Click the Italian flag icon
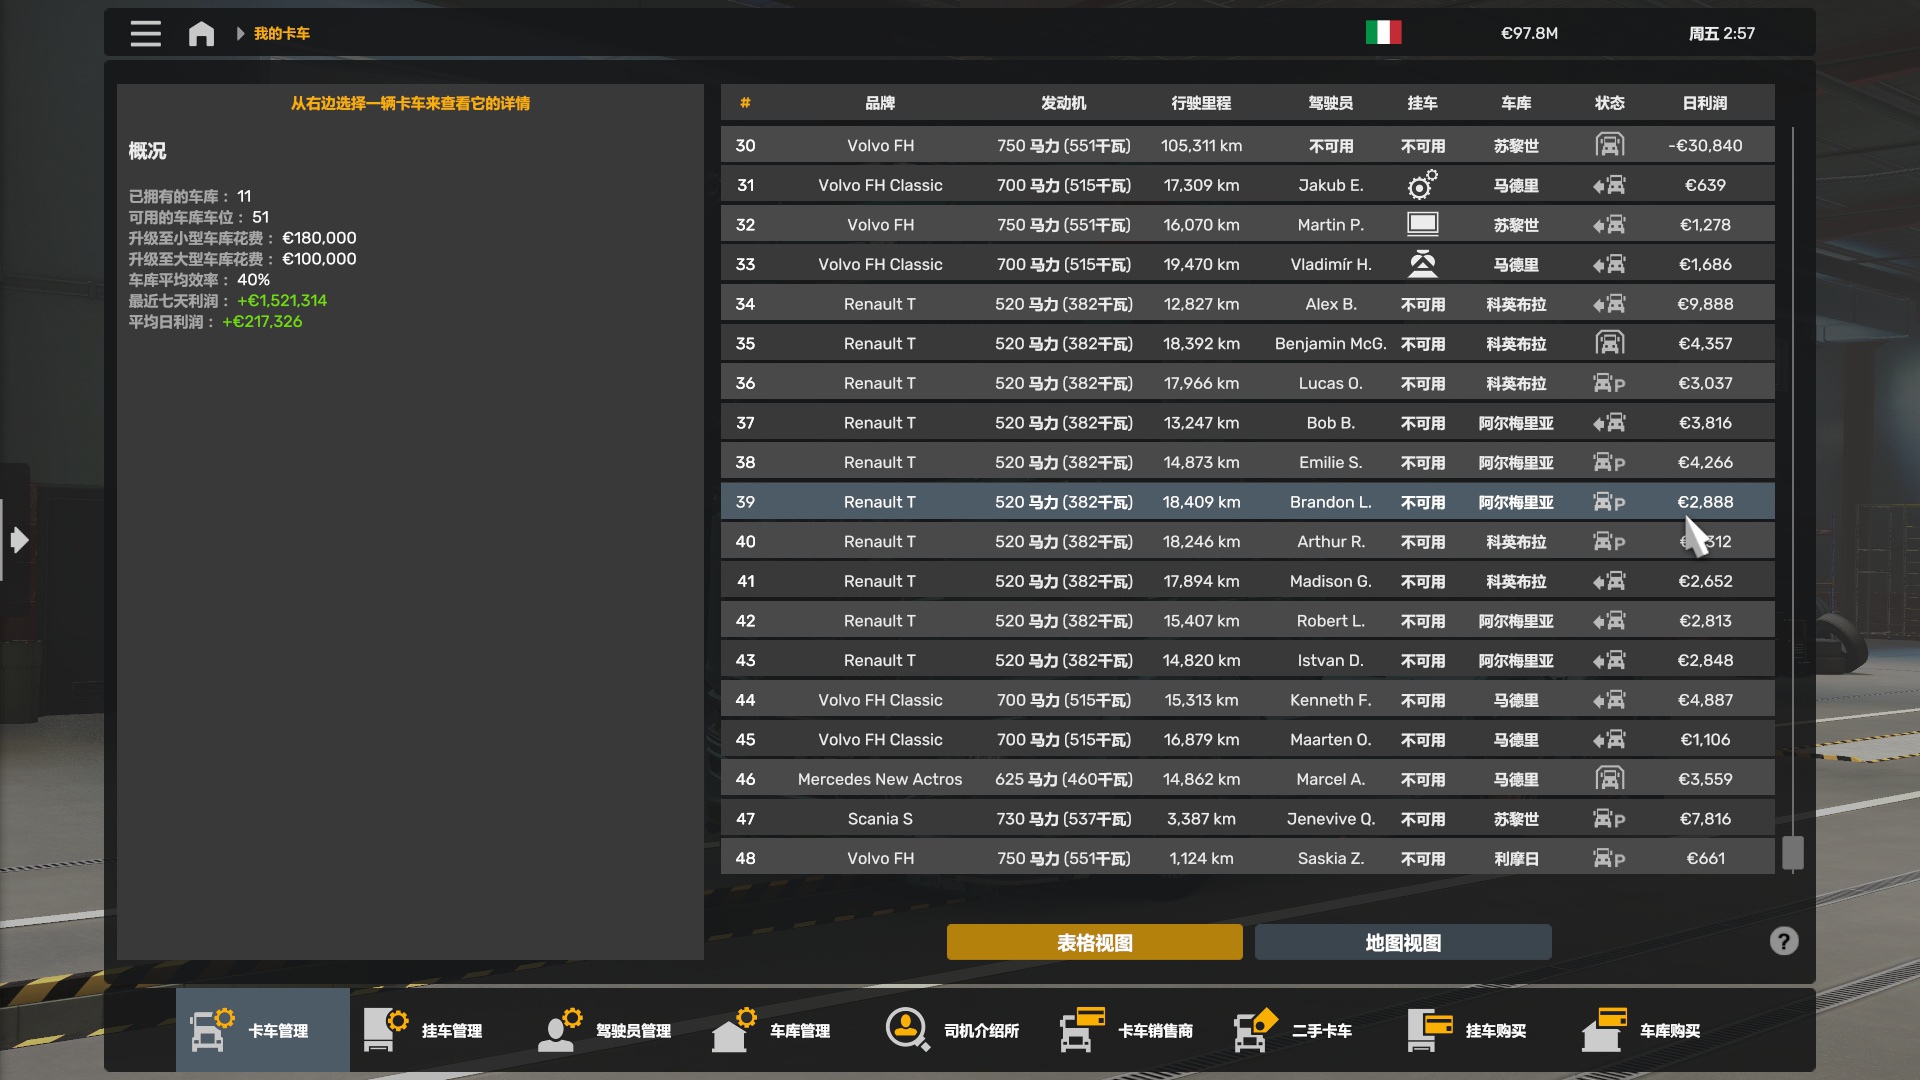The image size is (1920, 1080). coord(1383,33)
